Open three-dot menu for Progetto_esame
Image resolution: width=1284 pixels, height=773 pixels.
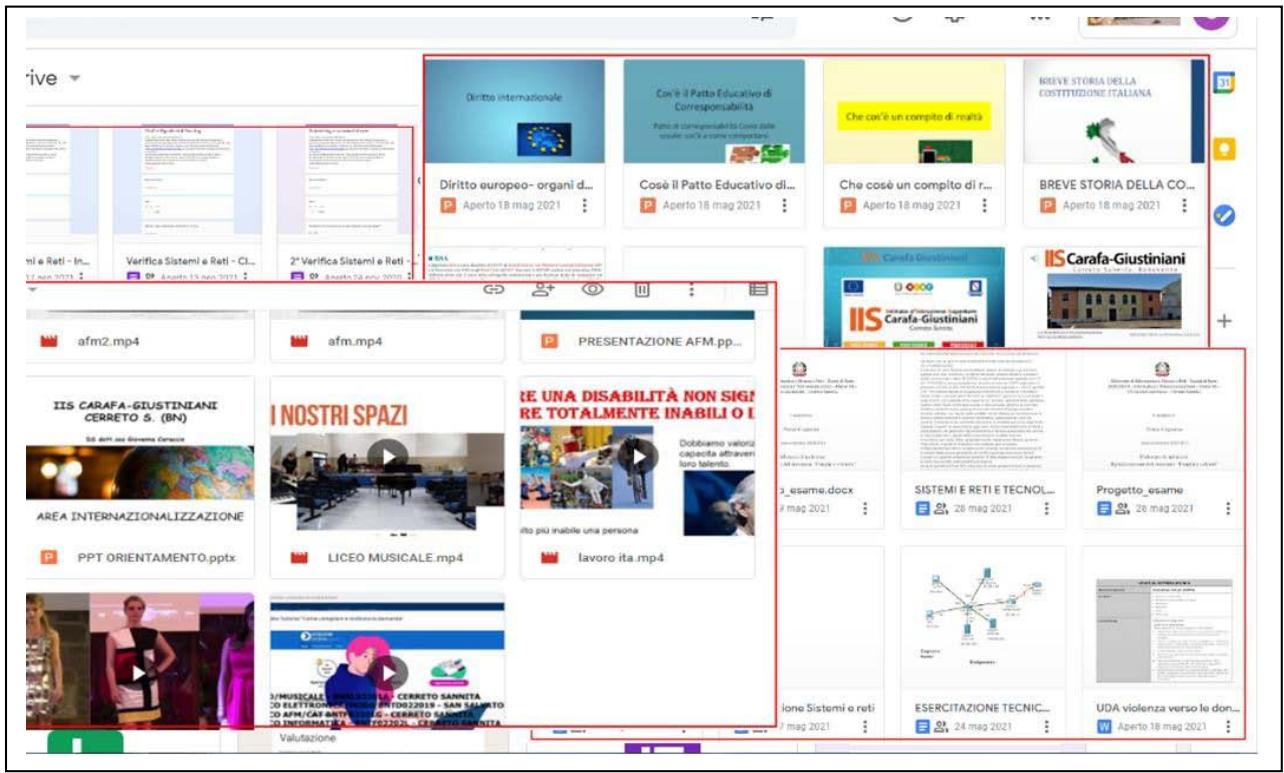coord(1227,508)
